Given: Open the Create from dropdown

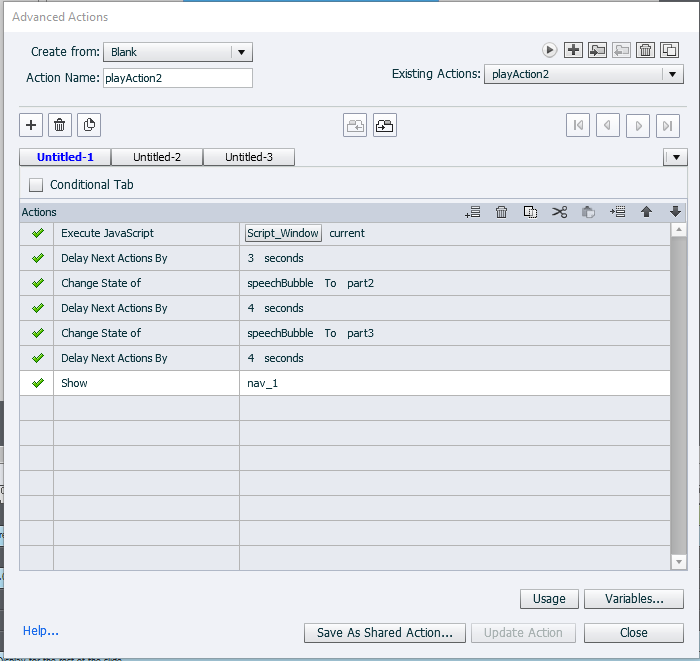Looking at the screenshot, I should (178, 52).
